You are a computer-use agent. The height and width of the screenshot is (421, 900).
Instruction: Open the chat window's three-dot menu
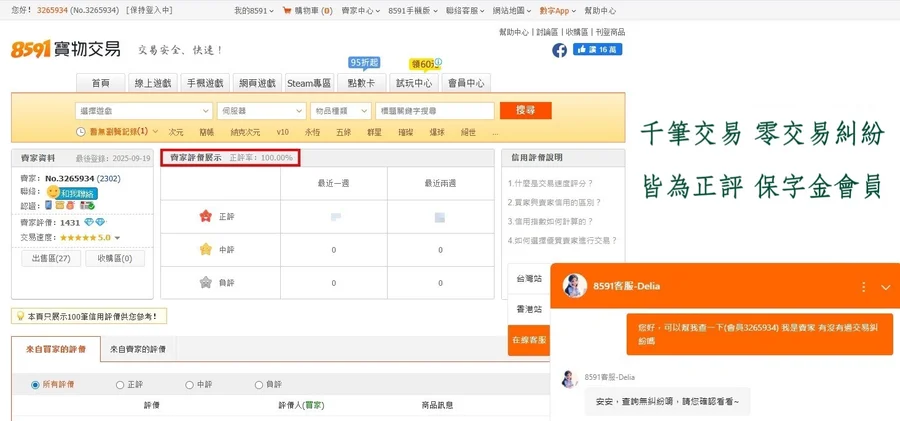[864, 287]
